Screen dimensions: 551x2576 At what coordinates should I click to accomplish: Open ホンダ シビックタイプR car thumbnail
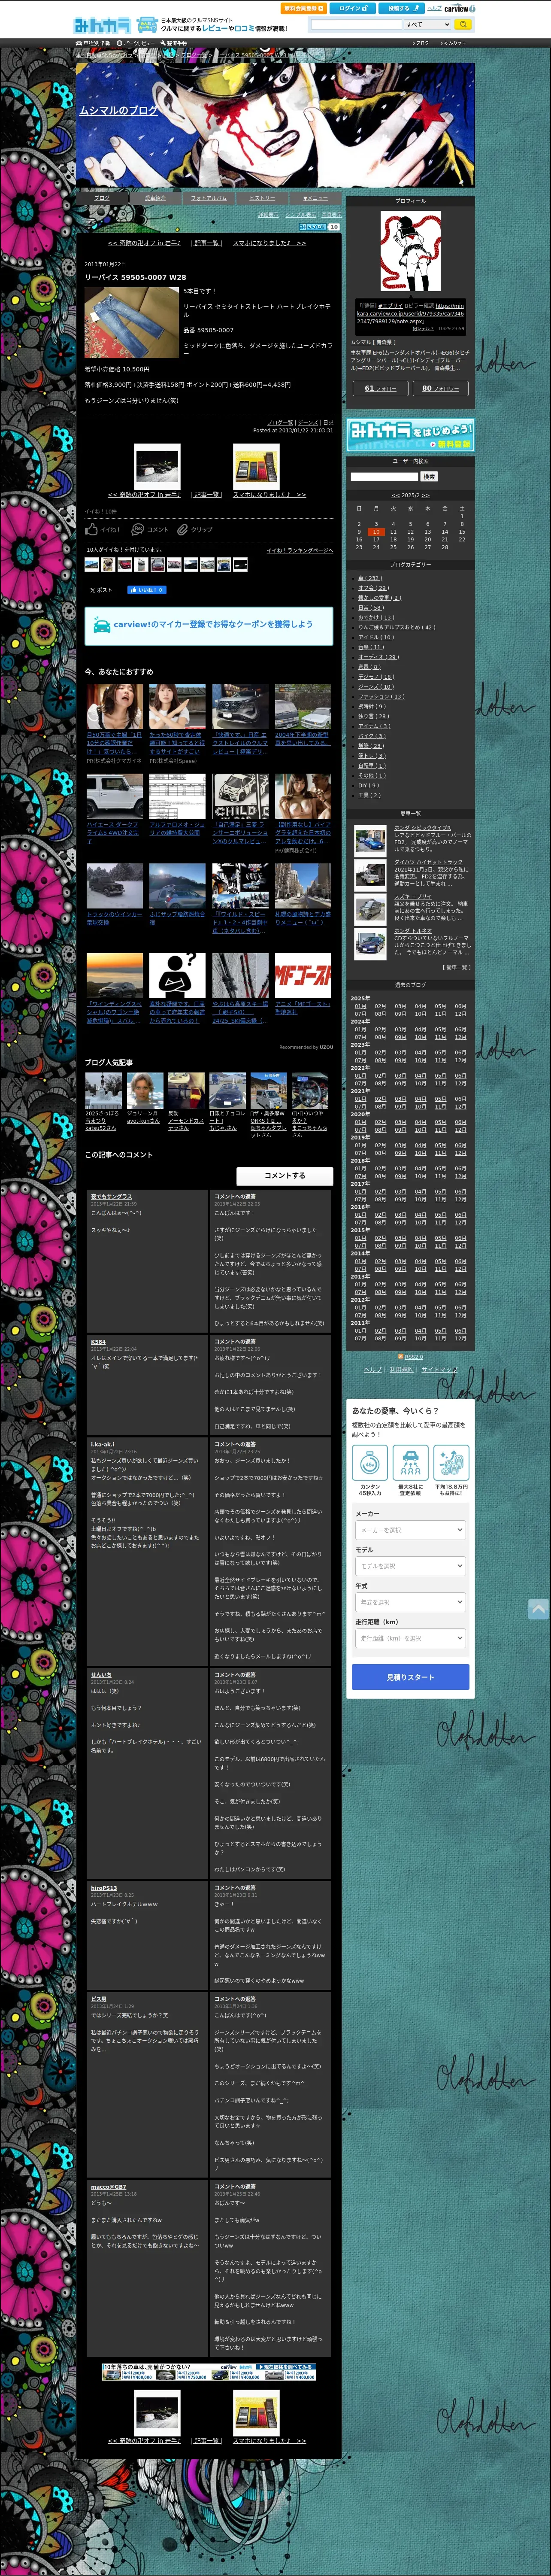pyautogui.click(x=370, y=840)
